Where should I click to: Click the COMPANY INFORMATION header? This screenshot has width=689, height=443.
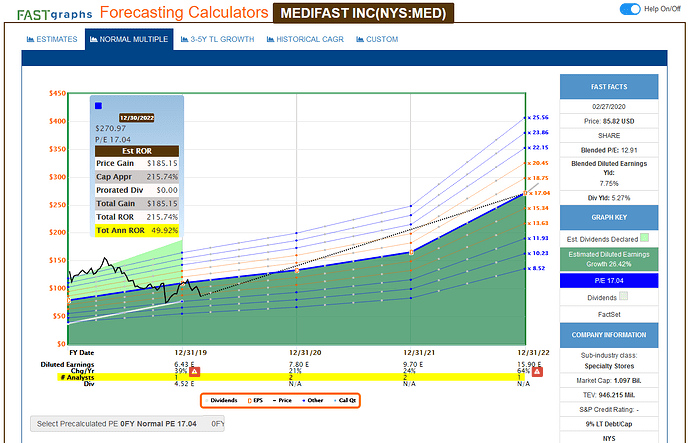(x=609, y=335)
